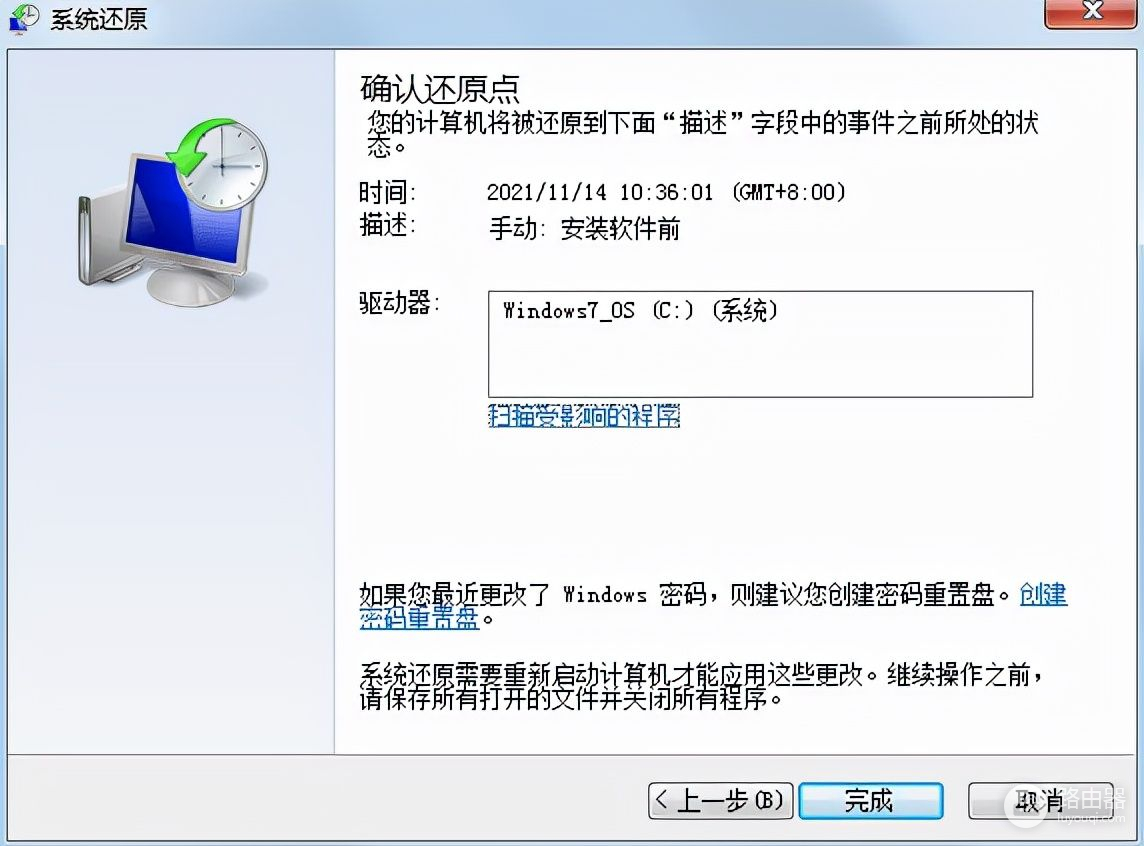Click the 确认还原点 heading
This screenshot has height=846, width=1144.
coord(440,89)
